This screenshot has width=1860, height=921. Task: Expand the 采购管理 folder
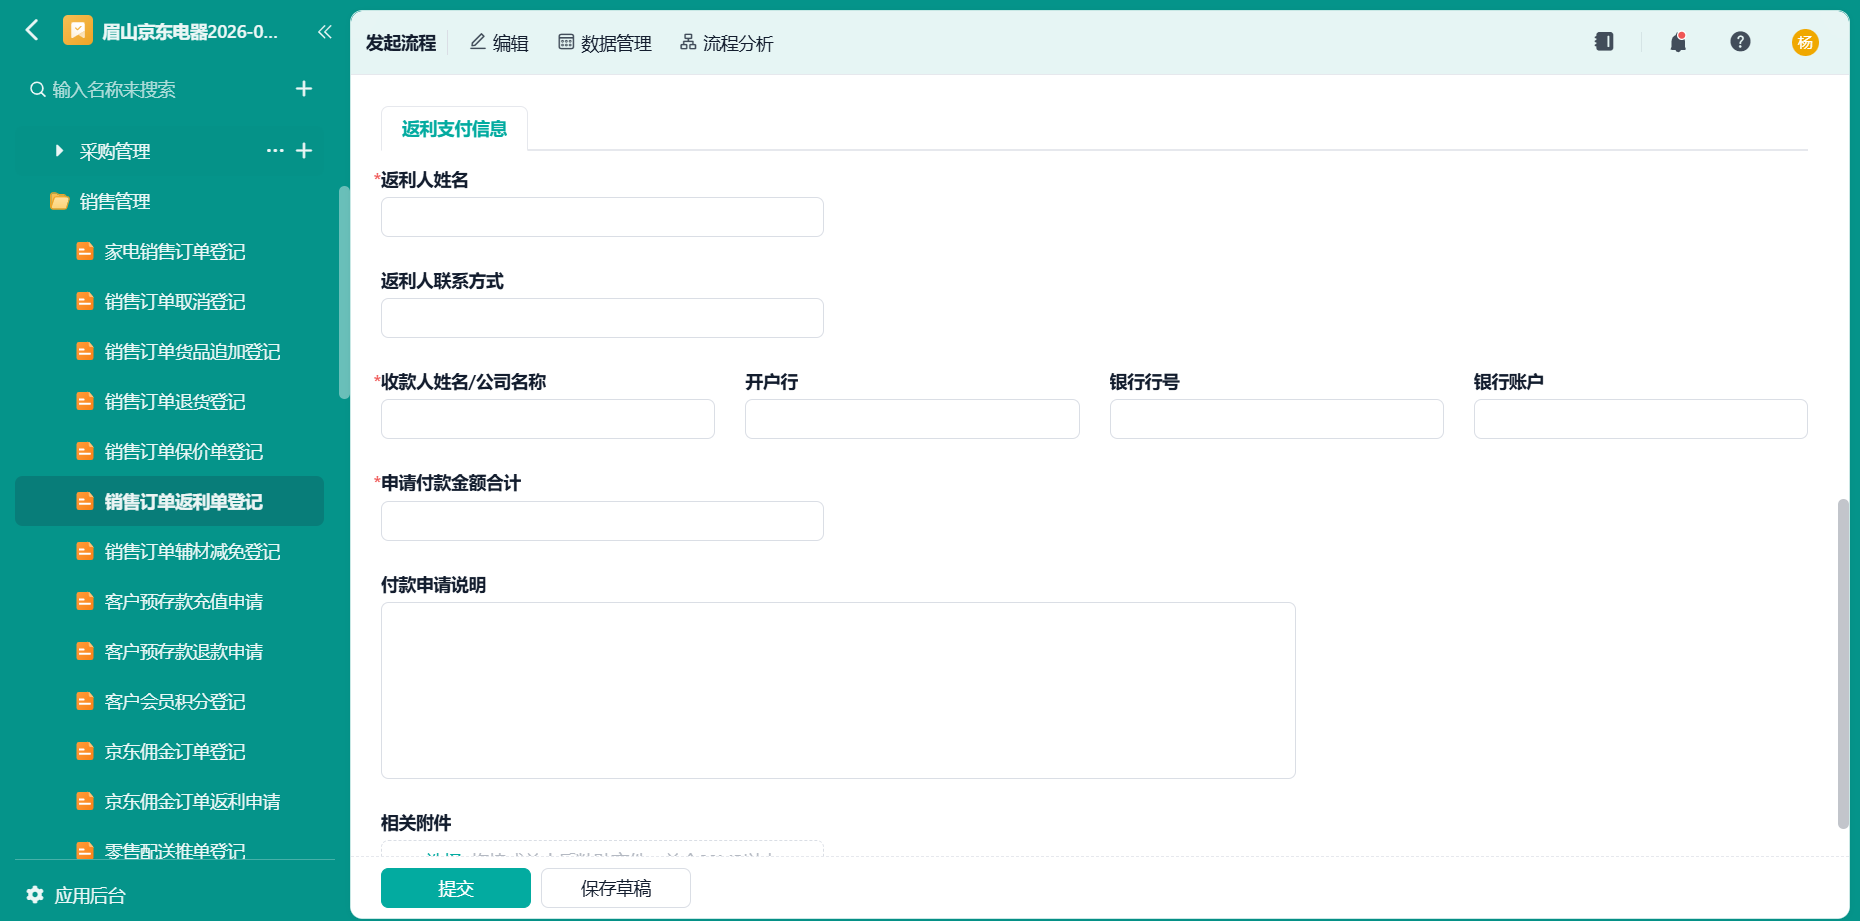(59, 151)
